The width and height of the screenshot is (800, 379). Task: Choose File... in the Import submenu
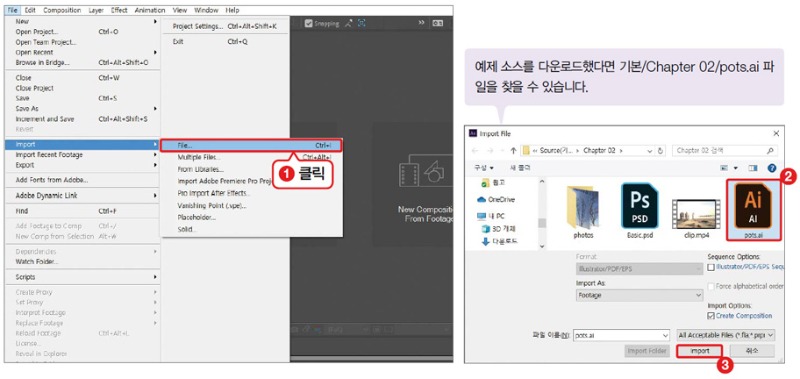click(251, 145)
